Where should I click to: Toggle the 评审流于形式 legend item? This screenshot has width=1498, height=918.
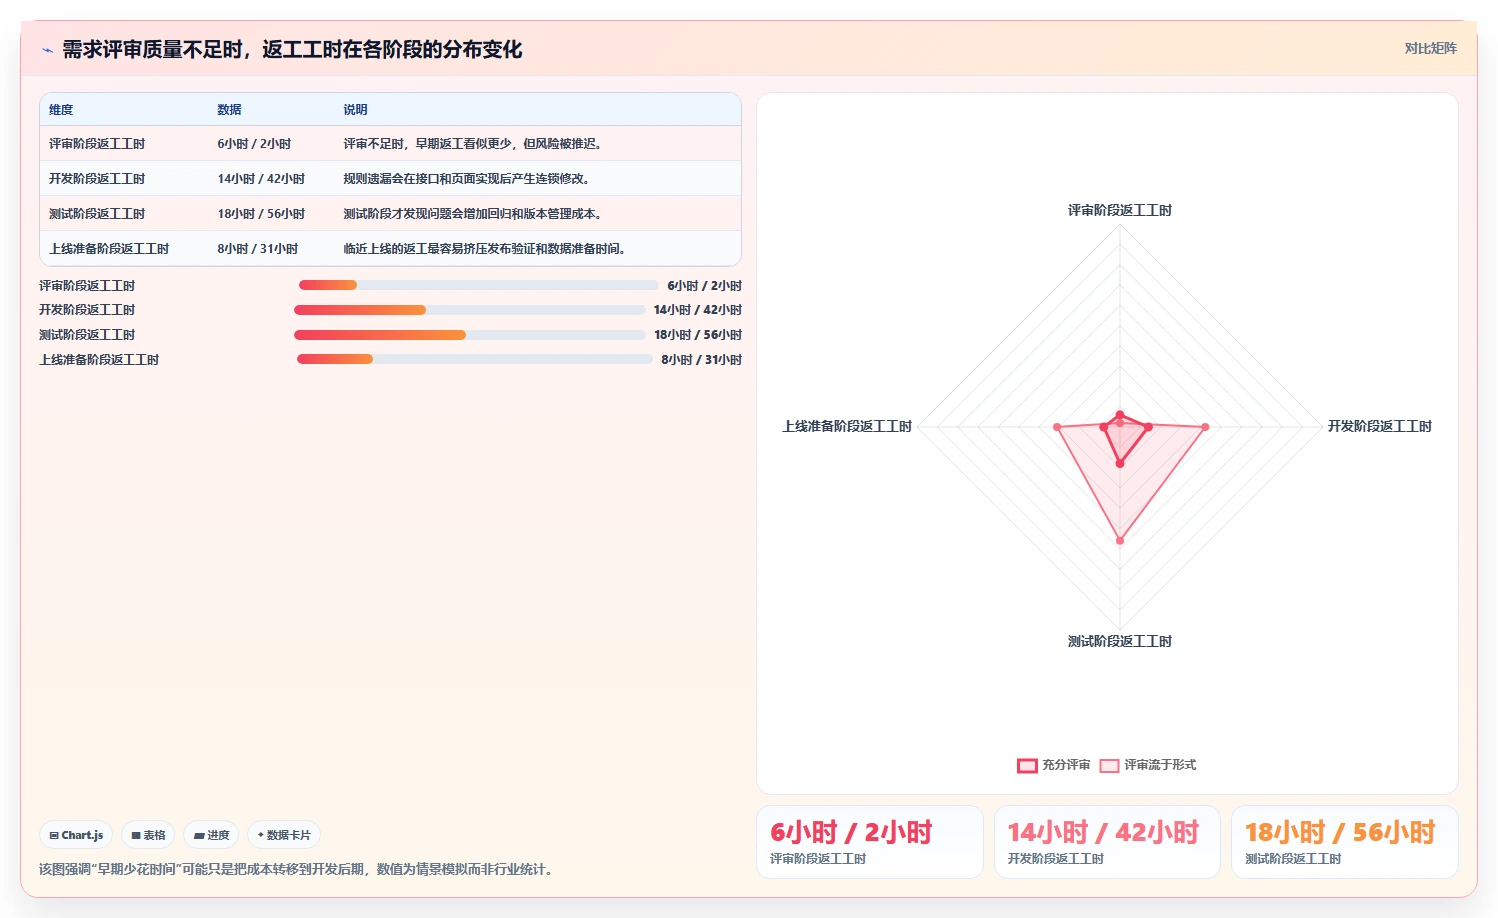(x=1147, y=765)
